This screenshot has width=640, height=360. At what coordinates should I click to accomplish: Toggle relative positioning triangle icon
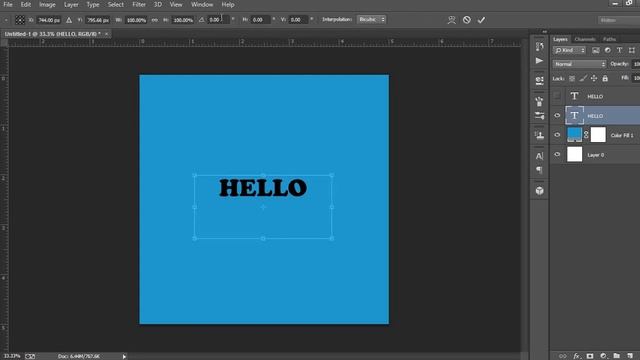tap(69, 20)
